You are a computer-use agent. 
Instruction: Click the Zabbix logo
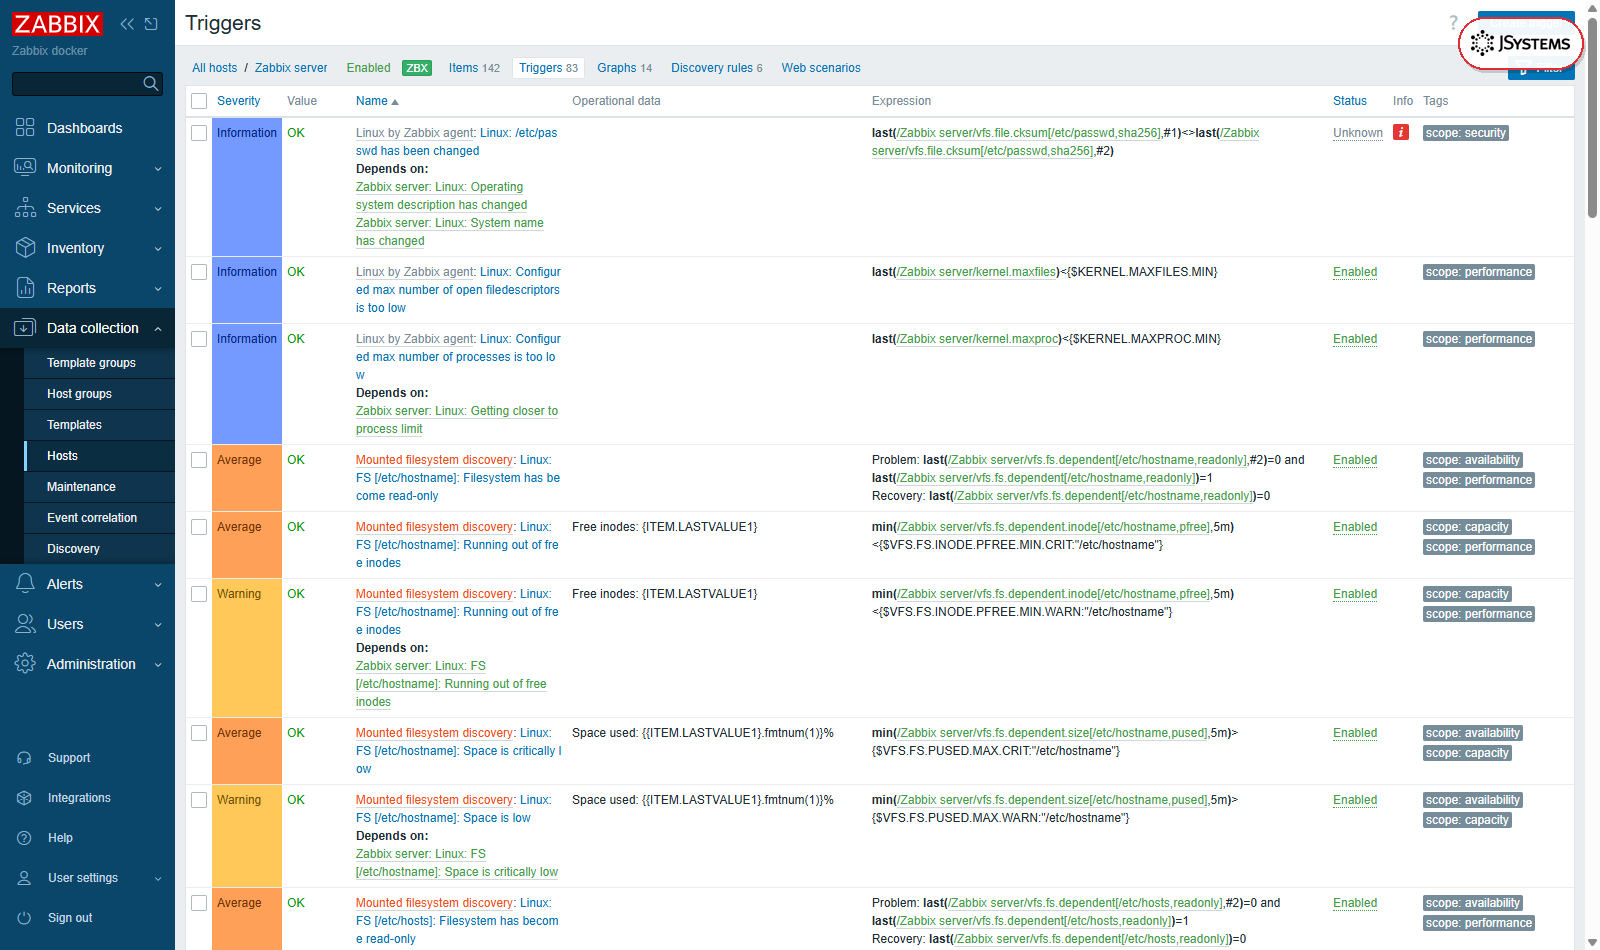57,24
